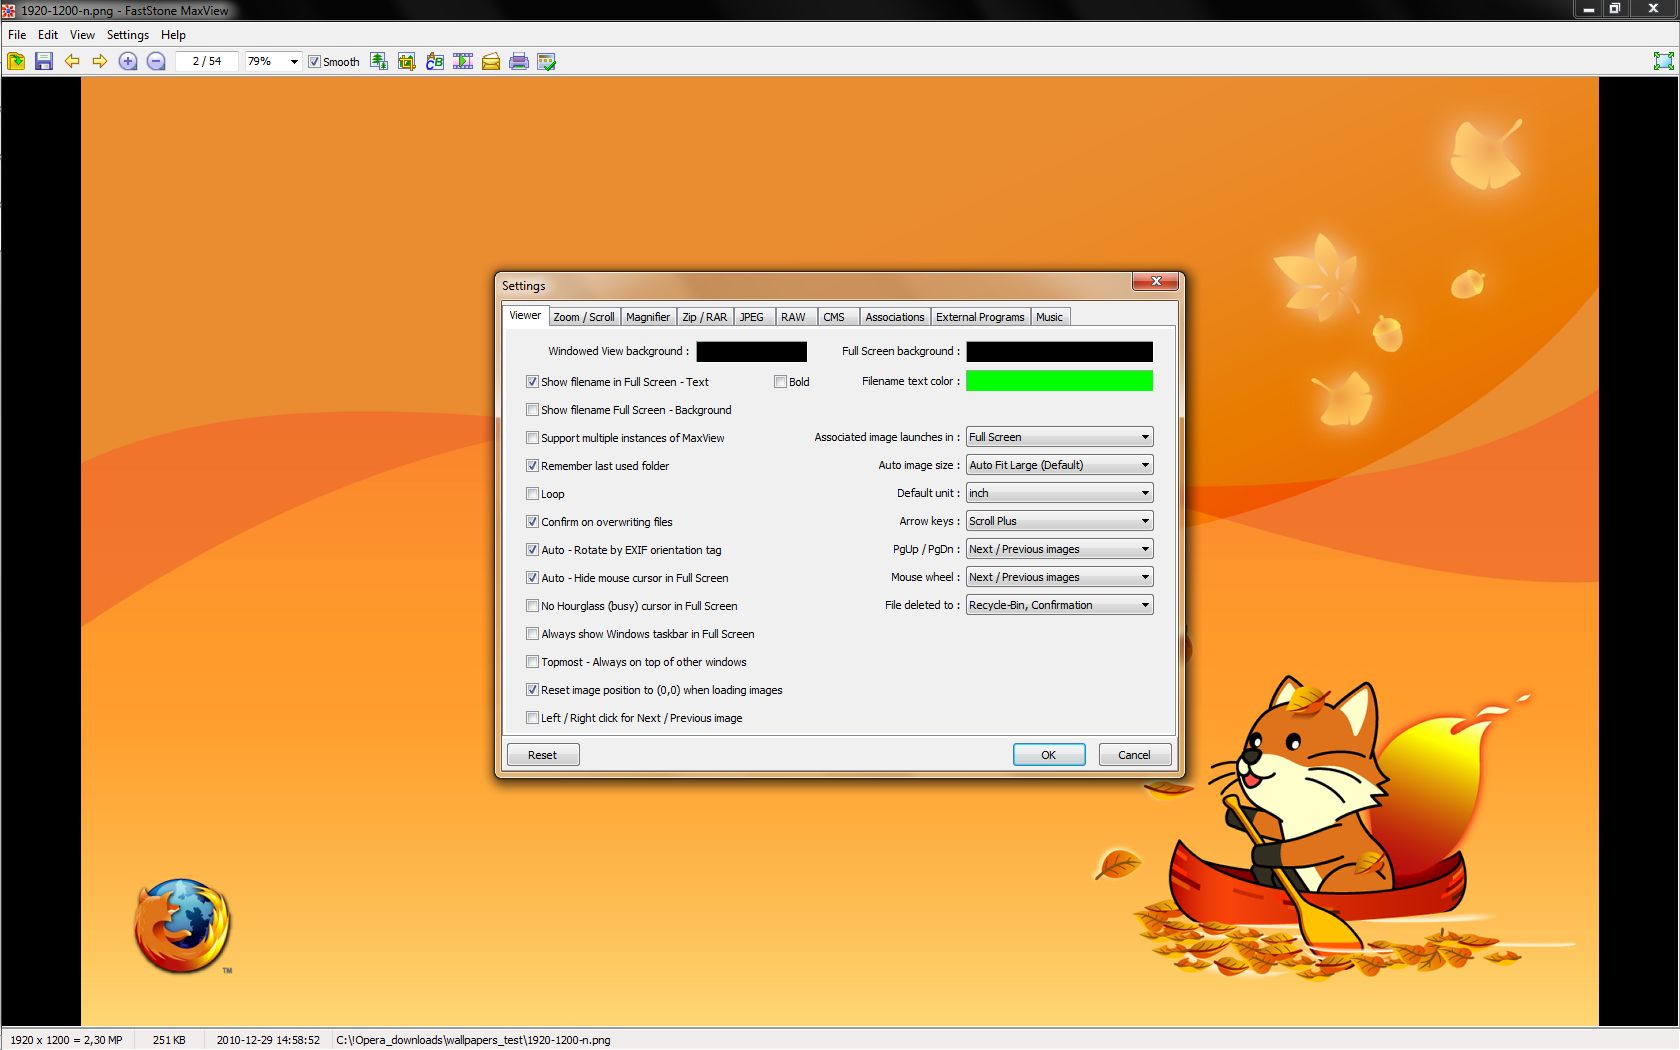
Task: Open the Arrow keys dropdown
Action: (x=1059, y=521)
